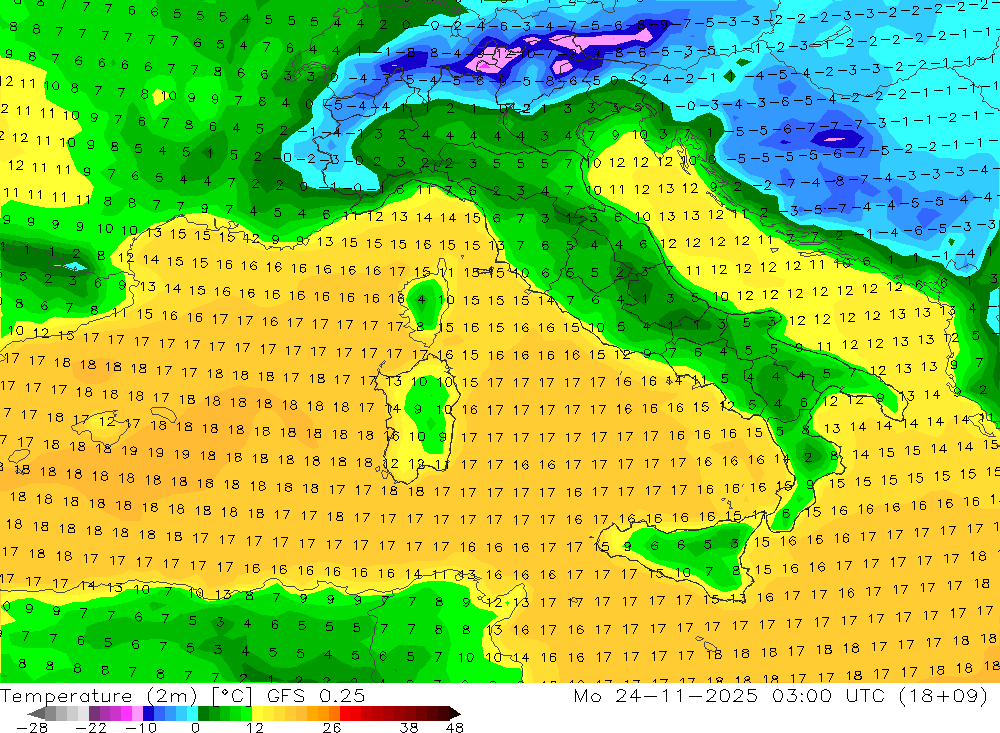The width and height of the screenshot is (1000, 733).
Task: Click the -22 value on the legend
Action: click(91, 728)
